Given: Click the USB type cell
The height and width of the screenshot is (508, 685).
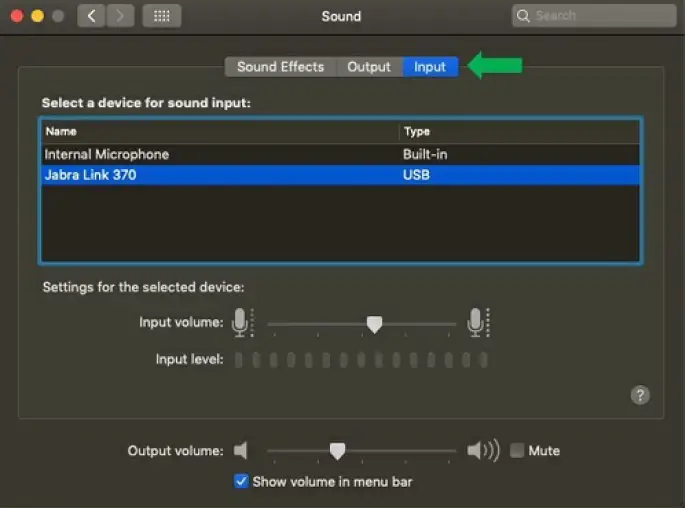Looking at the screenshot, I should [416, 175].
